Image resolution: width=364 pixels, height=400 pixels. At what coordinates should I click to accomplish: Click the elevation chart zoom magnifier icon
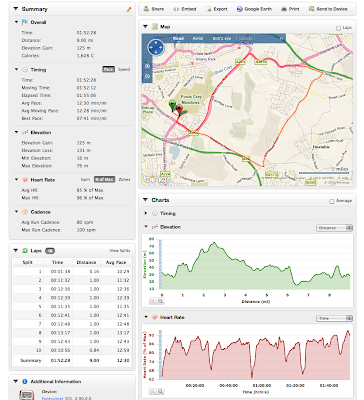click(160, 301)
